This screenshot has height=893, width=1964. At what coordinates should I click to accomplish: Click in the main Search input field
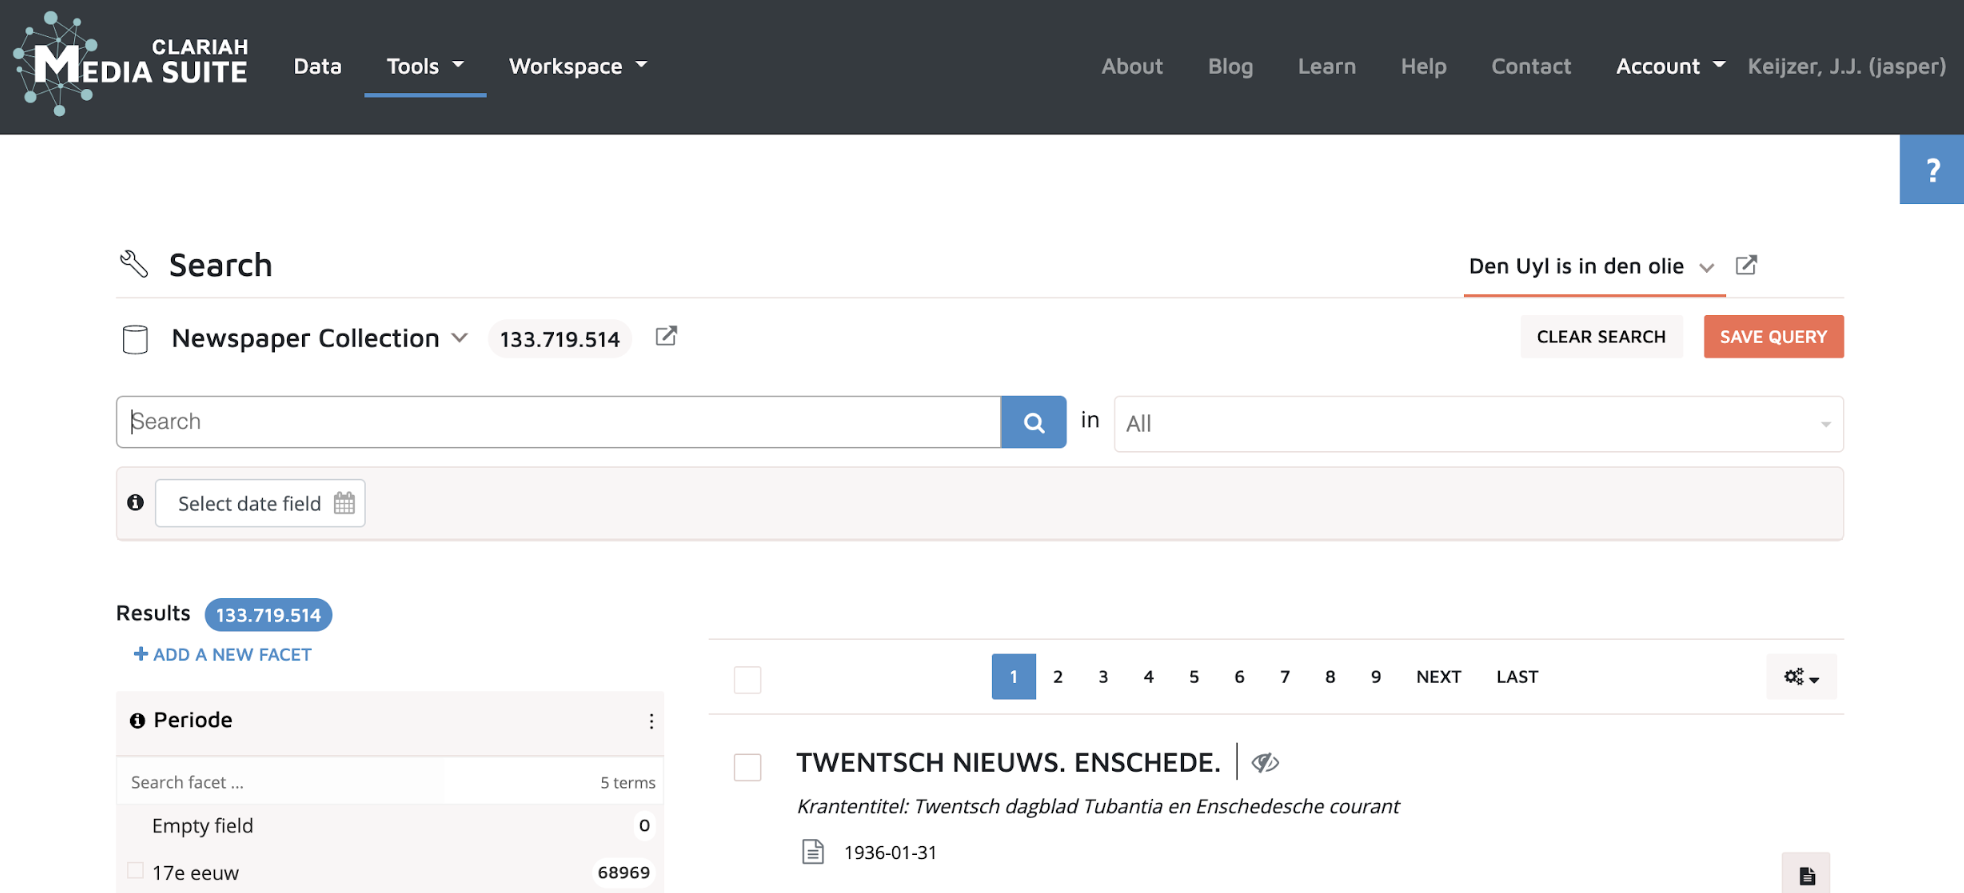coord(558,422)
